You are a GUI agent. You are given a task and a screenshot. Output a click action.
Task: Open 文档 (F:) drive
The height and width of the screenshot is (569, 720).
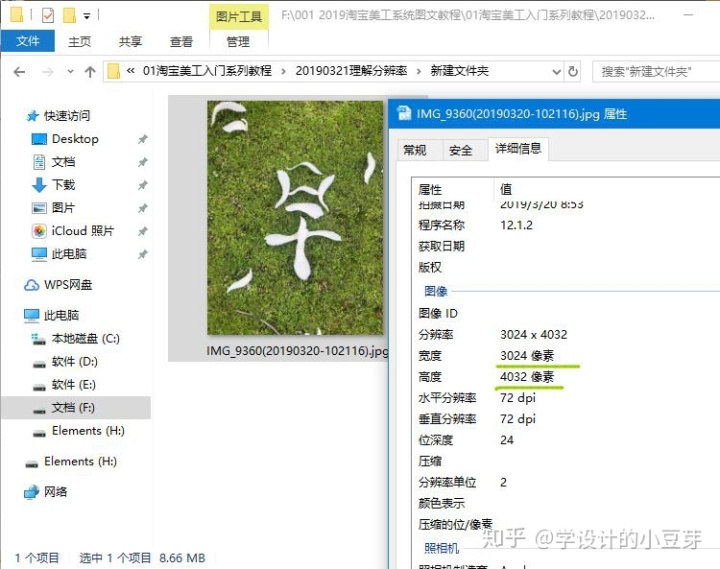[73, 407]
